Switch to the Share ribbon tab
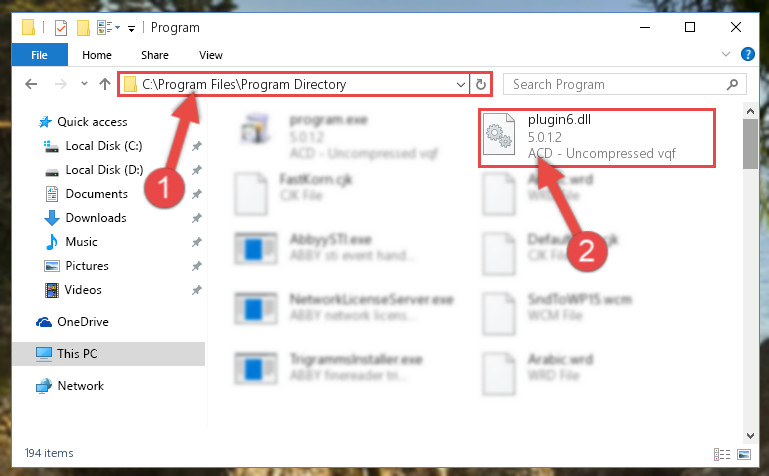Screen dimensions: 769x476 154,55
